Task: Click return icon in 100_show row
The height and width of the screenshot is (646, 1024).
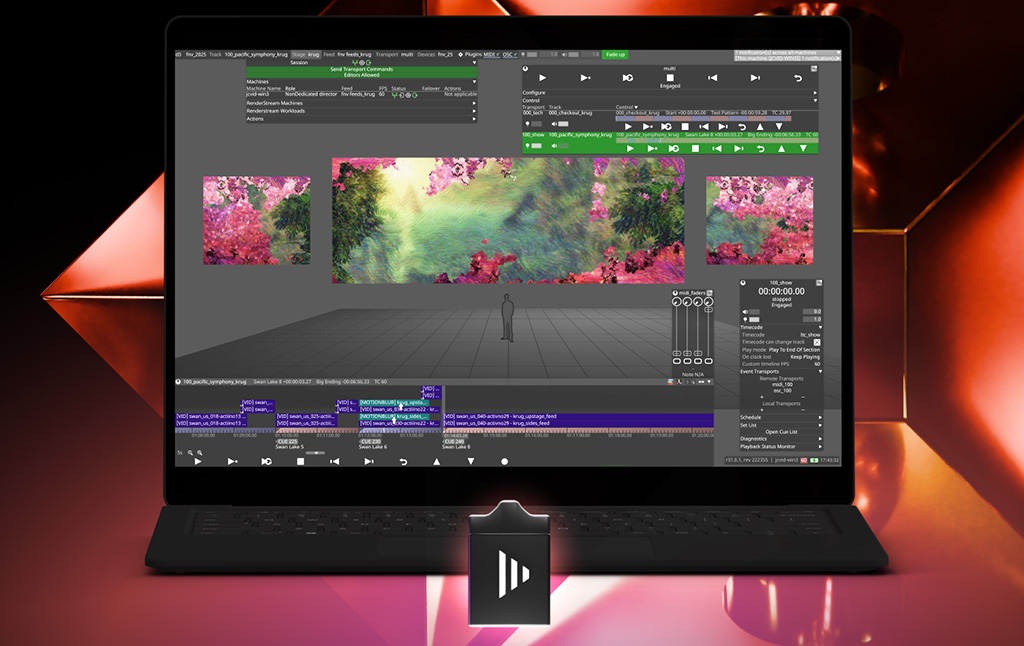Action: pyautogui.click(x=760, y=148)
